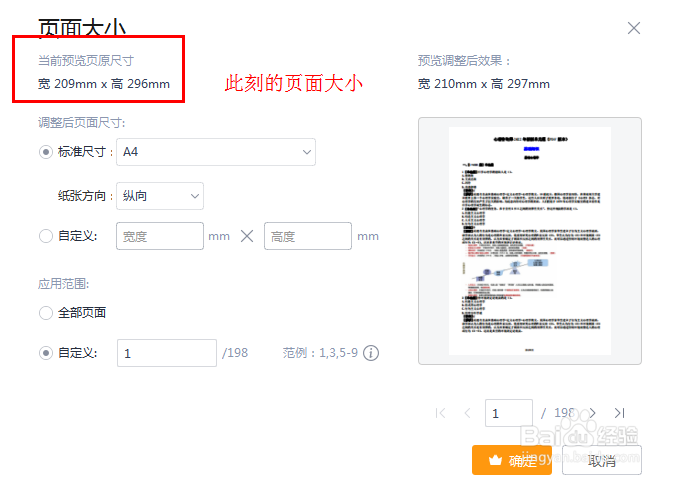The height and width of the screenshot is (481, 678).
Task: Click the 高度 custom height input field
Action: pyautogui.click(x=308, y=236)
